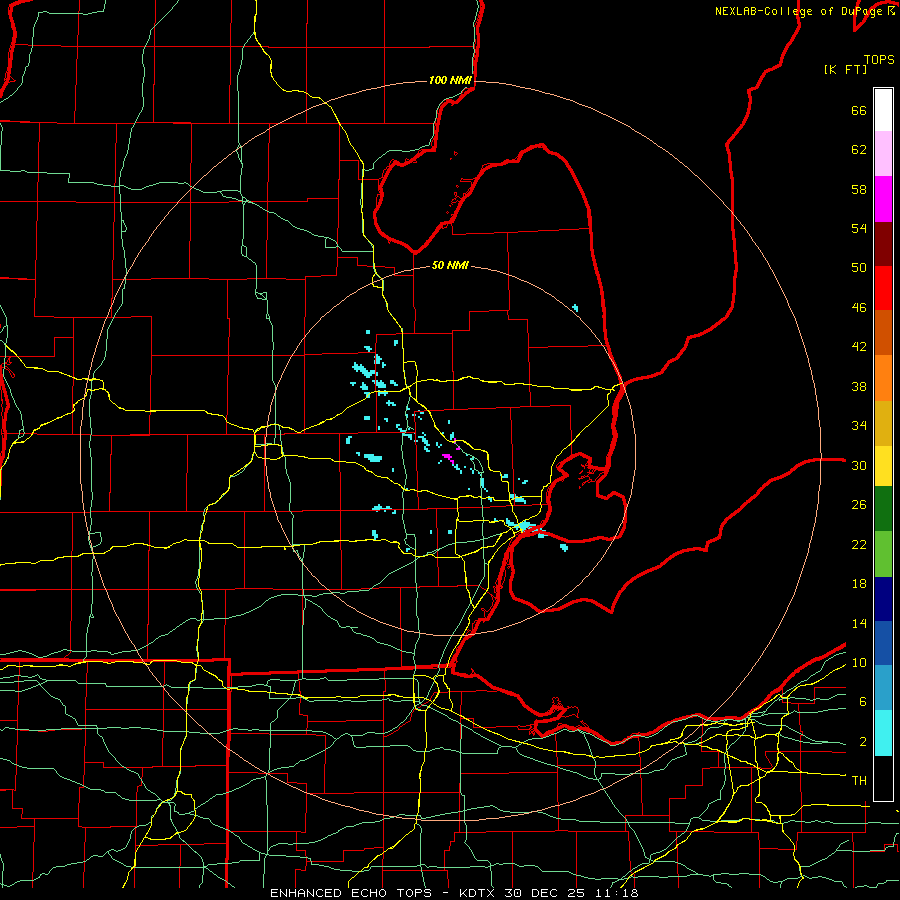Click the white swatch in the tops legend

coord(883,110)
